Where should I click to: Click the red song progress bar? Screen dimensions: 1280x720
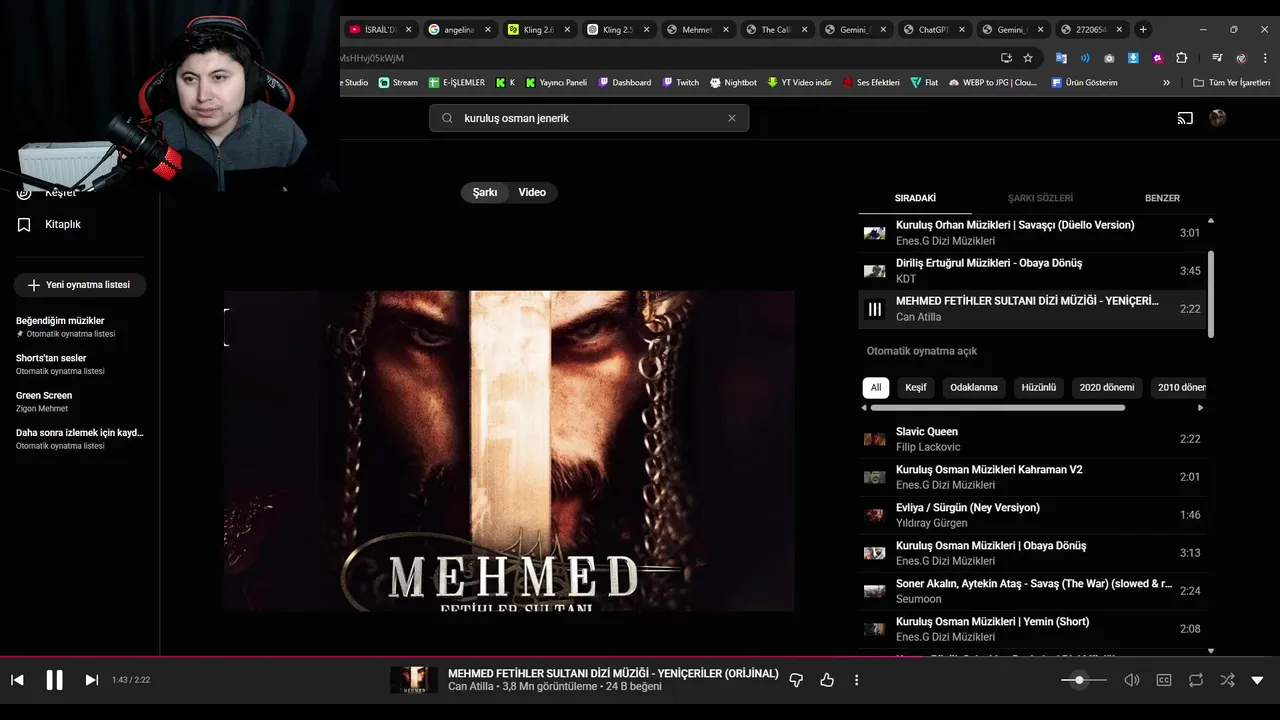[640, 657]
